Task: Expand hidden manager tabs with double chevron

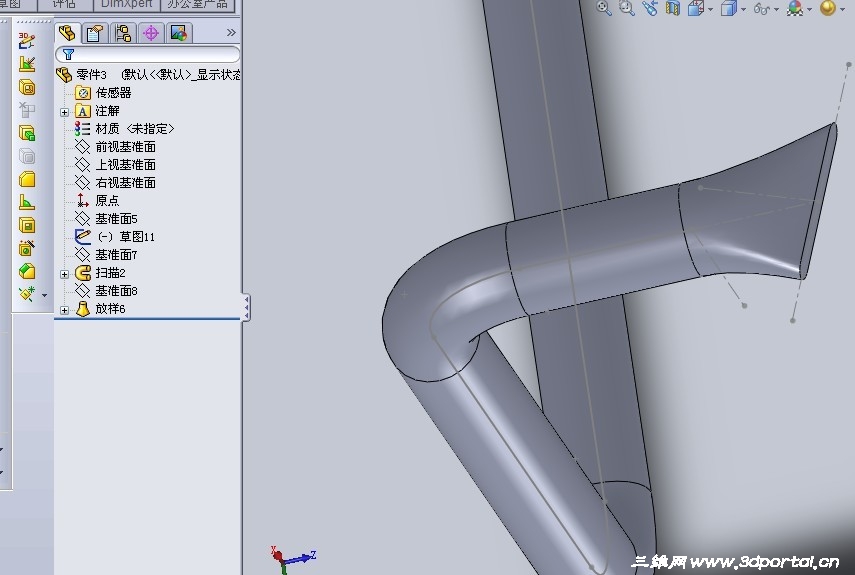Action: (x=231, y=33)
